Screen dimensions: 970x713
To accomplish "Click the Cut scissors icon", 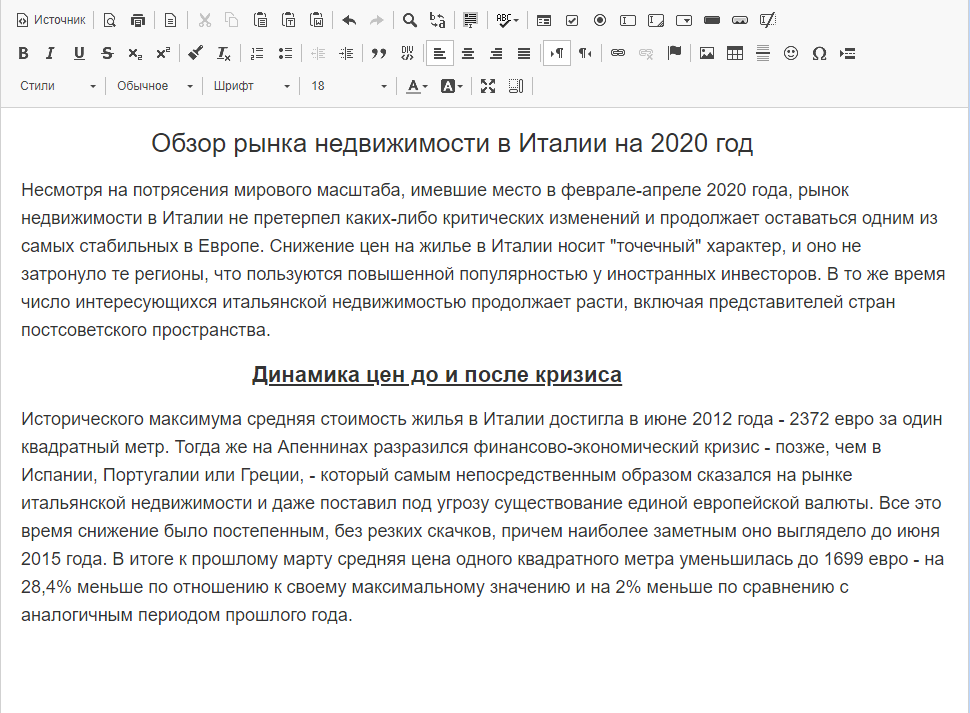I will pos(204,20).
